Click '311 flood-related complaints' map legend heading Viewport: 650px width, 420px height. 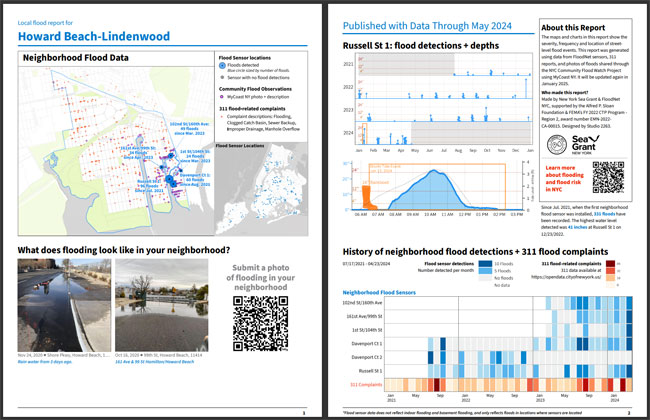coord(252,109)
